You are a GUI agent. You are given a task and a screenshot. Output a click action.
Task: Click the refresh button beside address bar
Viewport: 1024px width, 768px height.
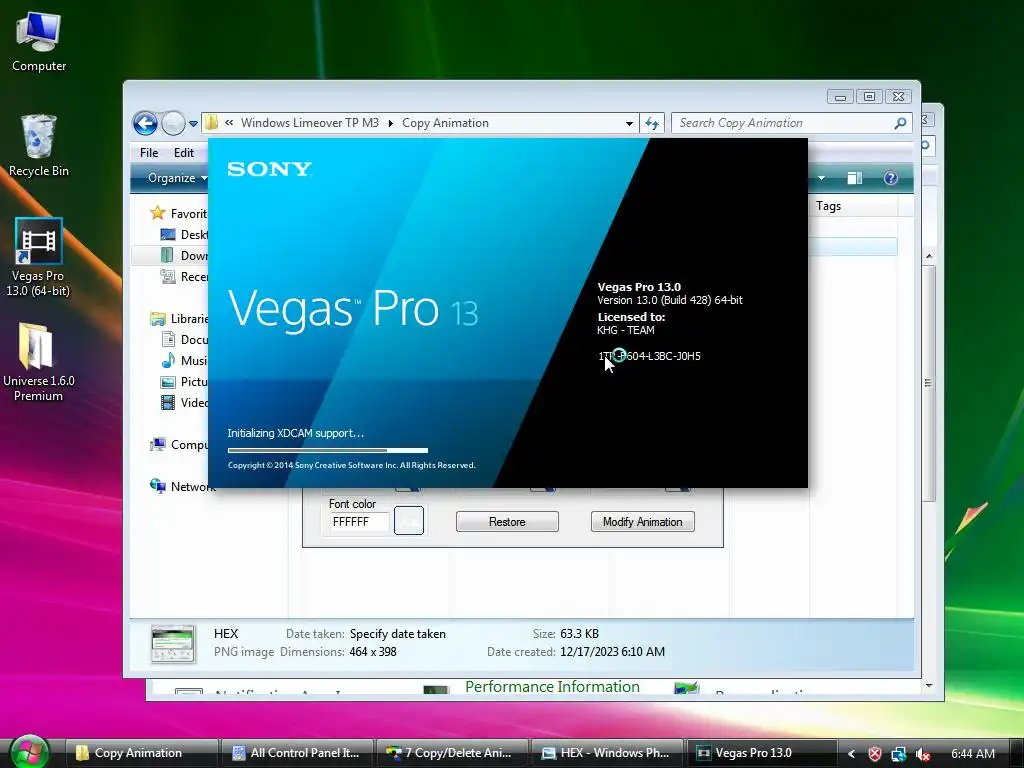tap(652, 123)
